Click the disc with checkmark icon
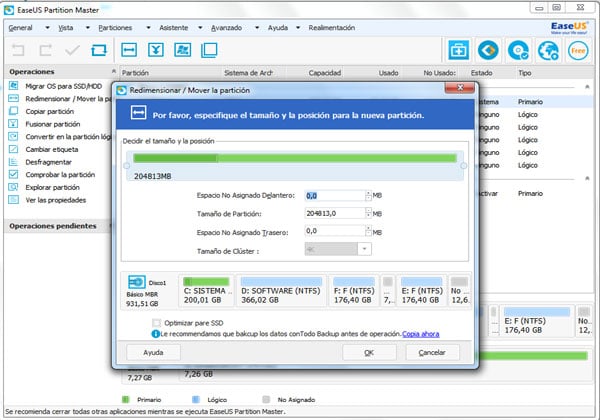 (x=518, y=50)
